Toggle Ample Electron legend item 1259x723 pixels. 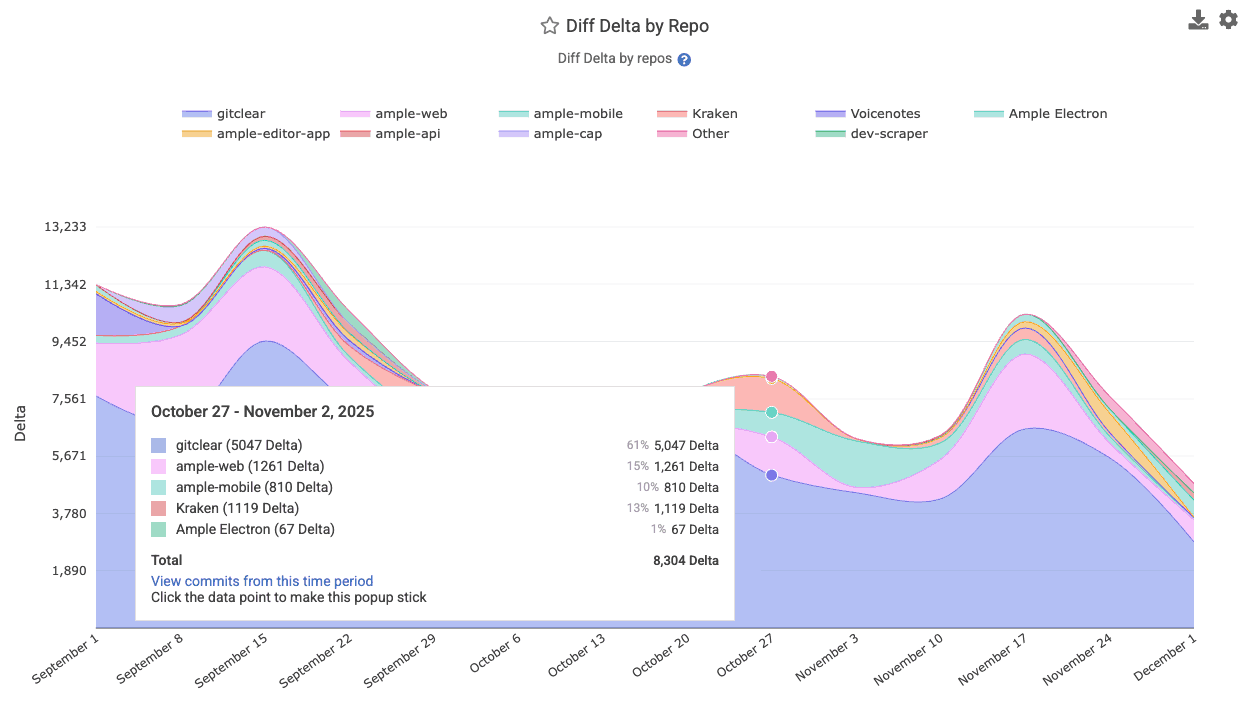pos(1041,114)
